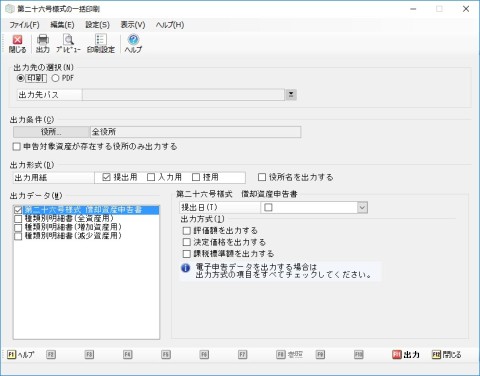The width and height of the screenshot is (480, 376).
Task: Click the 出力 printer toolbar icon
Action: pyautogui.click(x=43, y=44)
